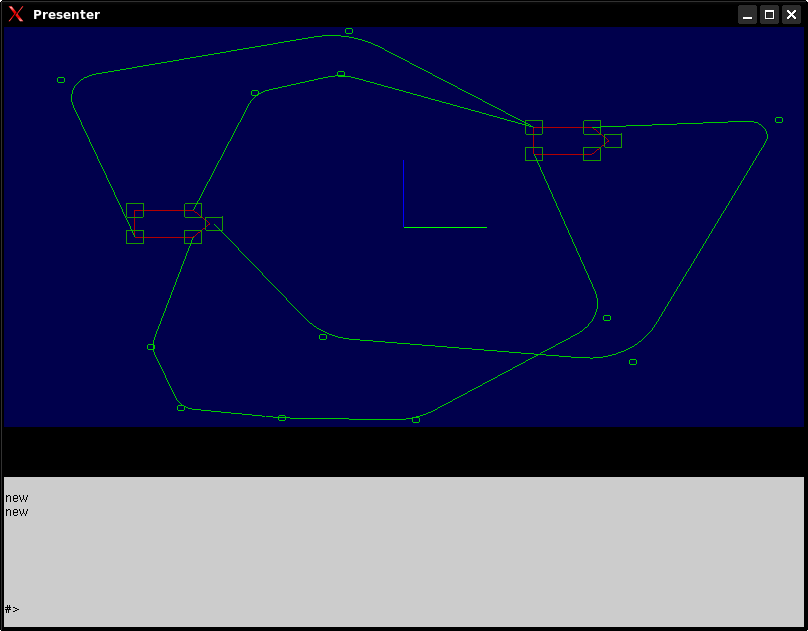Image resolution: width=808 pixels, height=631 pixels.
Task: Pick top-left square handle of right red shape
Action: 534,127
